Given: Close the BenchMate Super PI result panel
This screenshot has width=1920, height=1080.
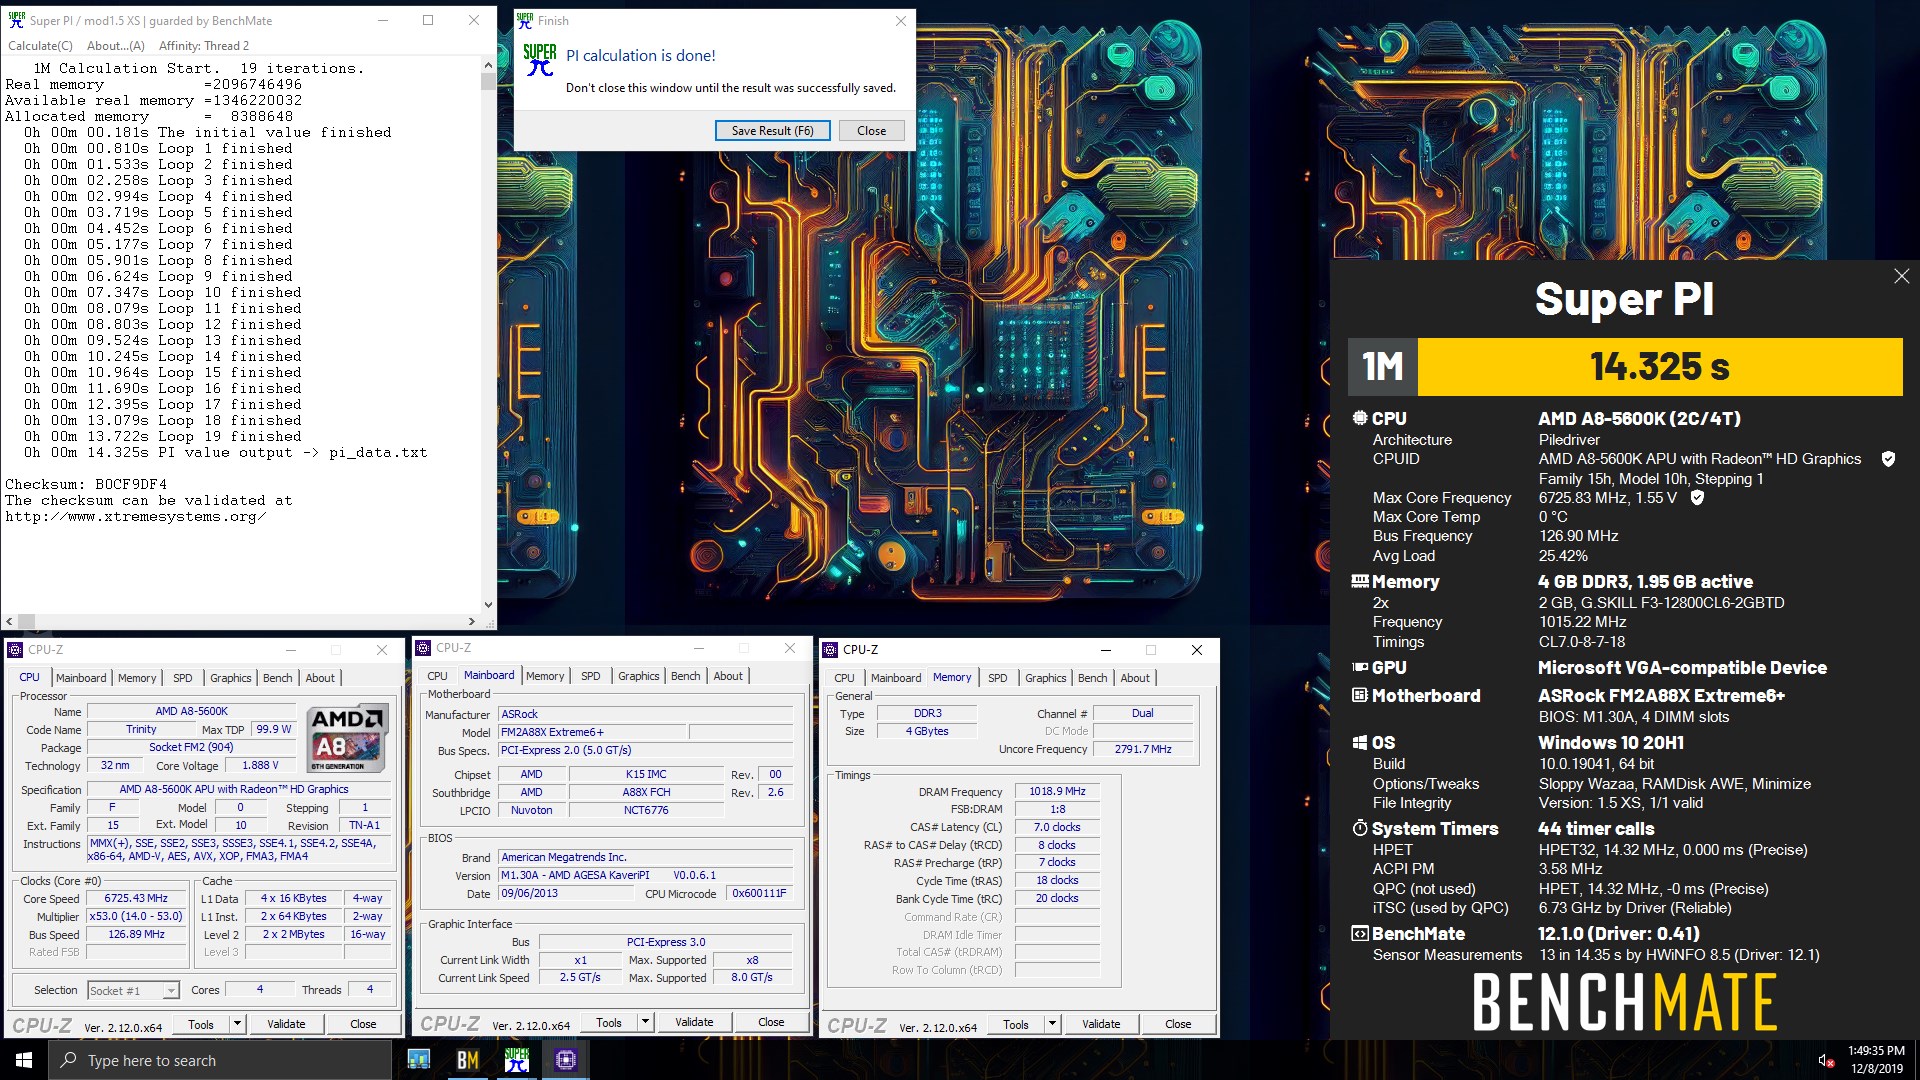Looking at the screenshot, I should tap(1901, 276).
